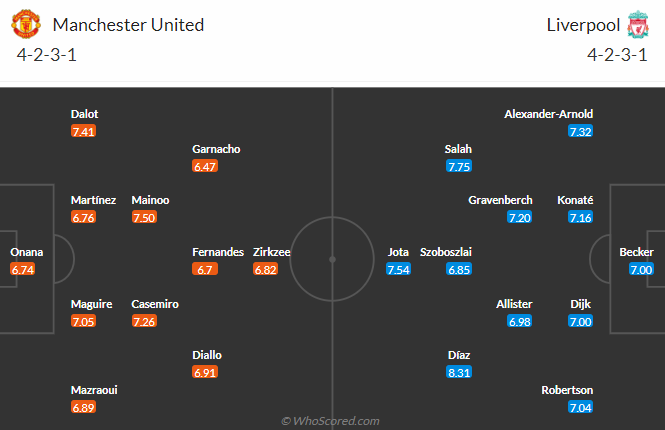Select player Robertson on the pitch
This screenshot has height=430, width=665.
click(567, 390)
